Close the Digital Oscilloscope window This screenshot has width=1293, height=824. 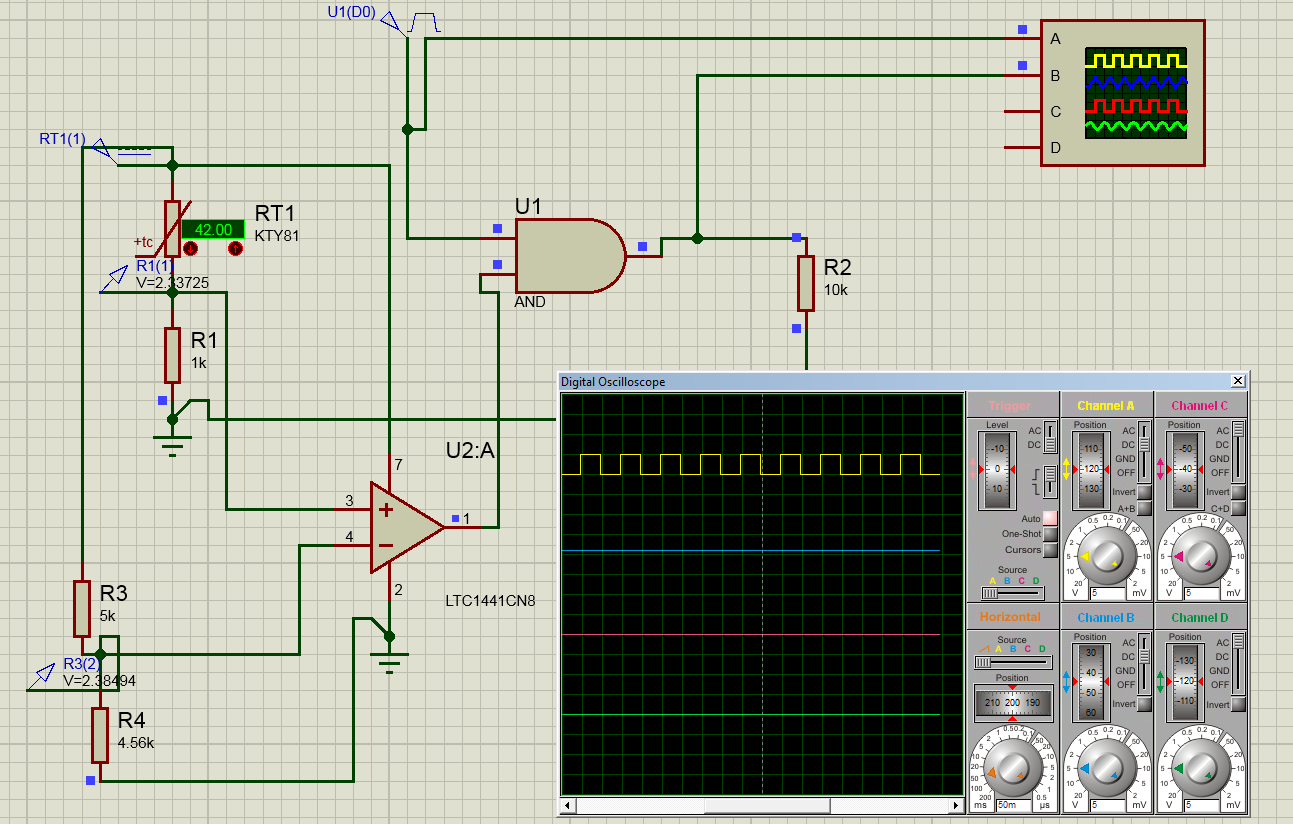(x=1238, y=381)
